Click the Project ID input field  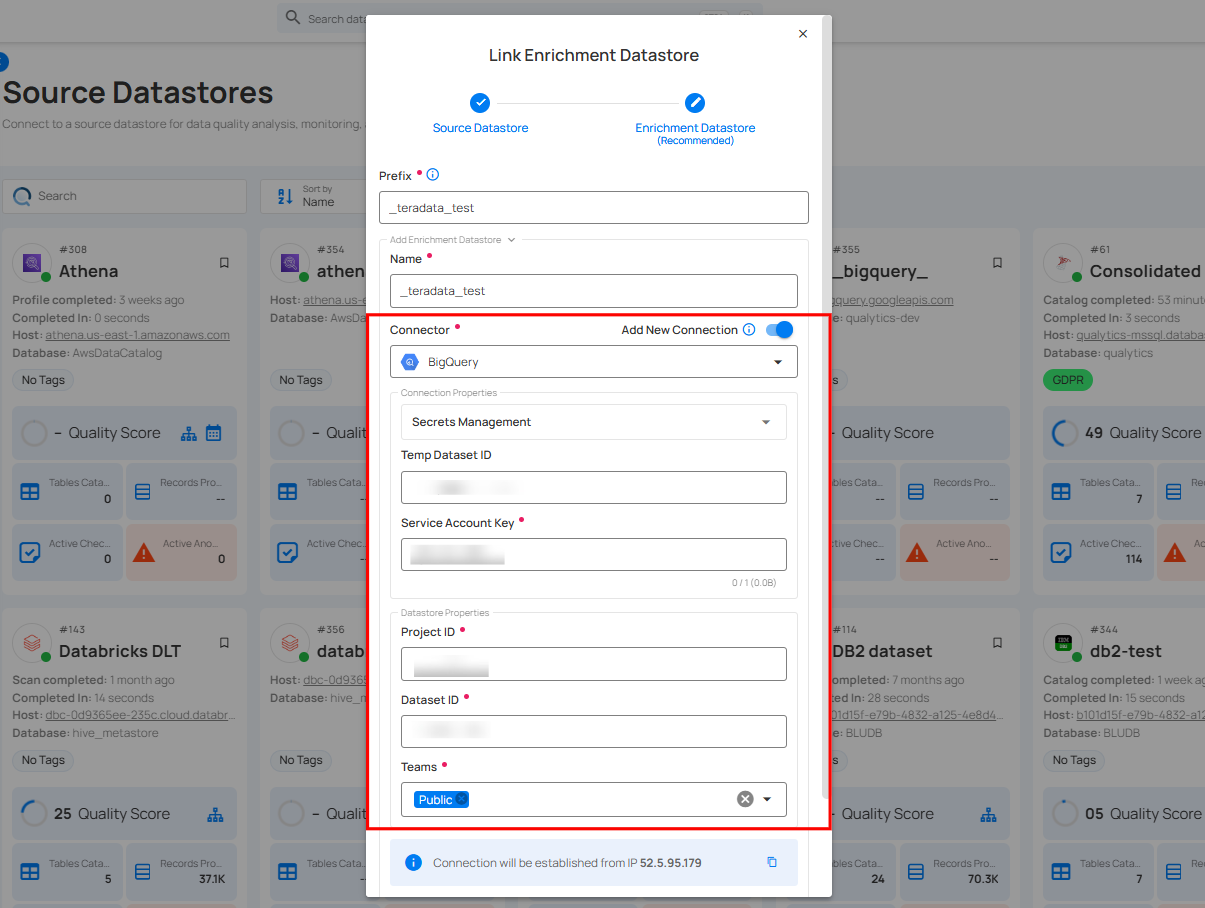pos(593,664)
